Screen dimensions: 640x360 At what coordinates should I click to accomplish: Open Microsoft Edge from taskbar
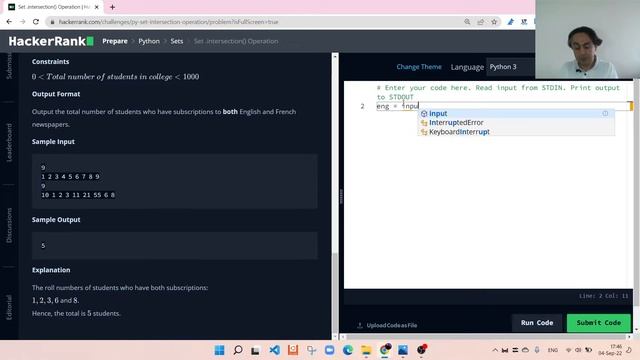(348, 350)
